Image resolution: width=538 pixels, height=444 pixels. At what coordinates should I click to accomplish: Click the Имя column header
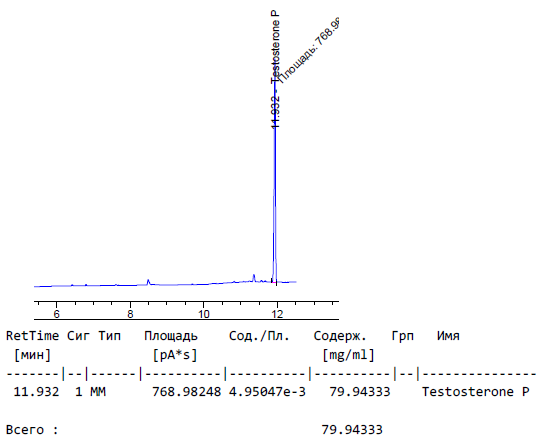[x=448, y=336]
